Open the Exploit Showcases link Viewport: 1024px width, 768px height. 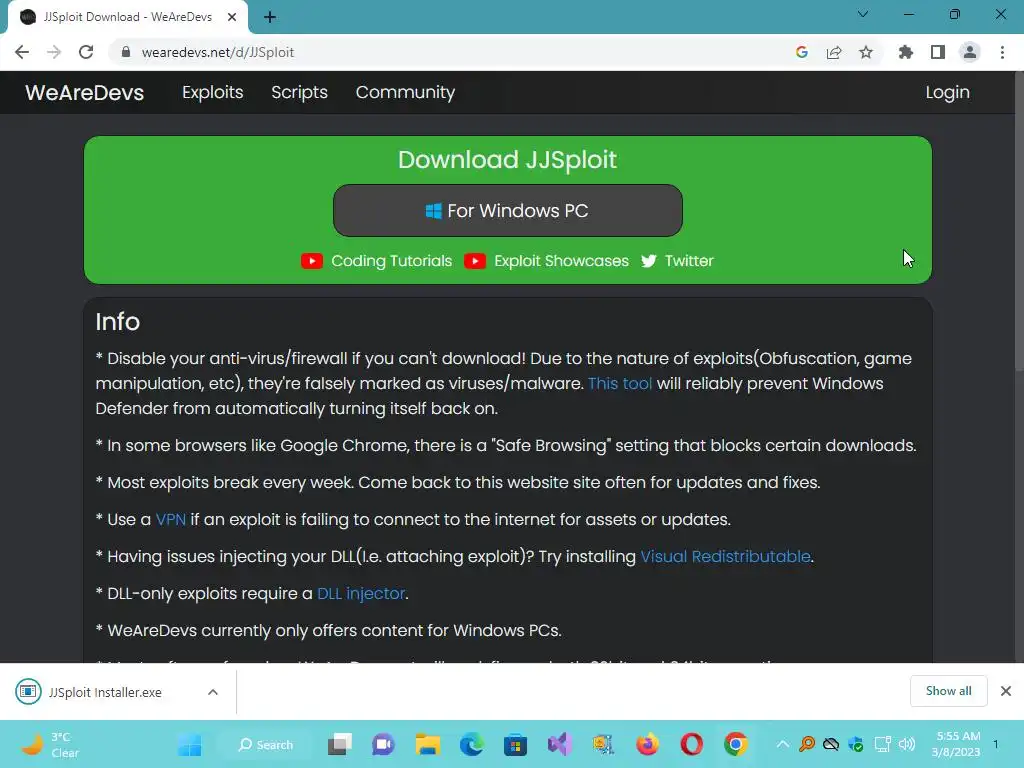coord(561,261)
